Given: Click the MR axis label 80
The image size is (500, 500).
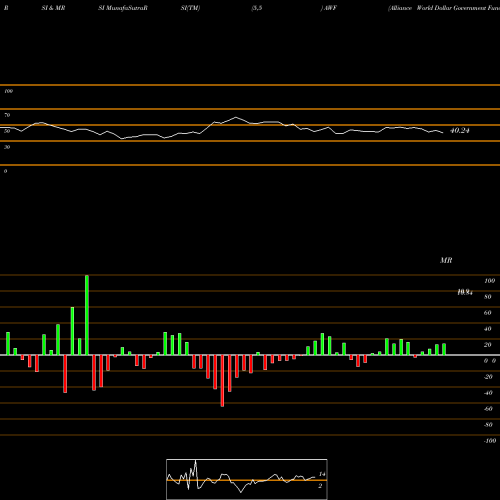Looking at the screenshot, I should [x=488, y=297].
